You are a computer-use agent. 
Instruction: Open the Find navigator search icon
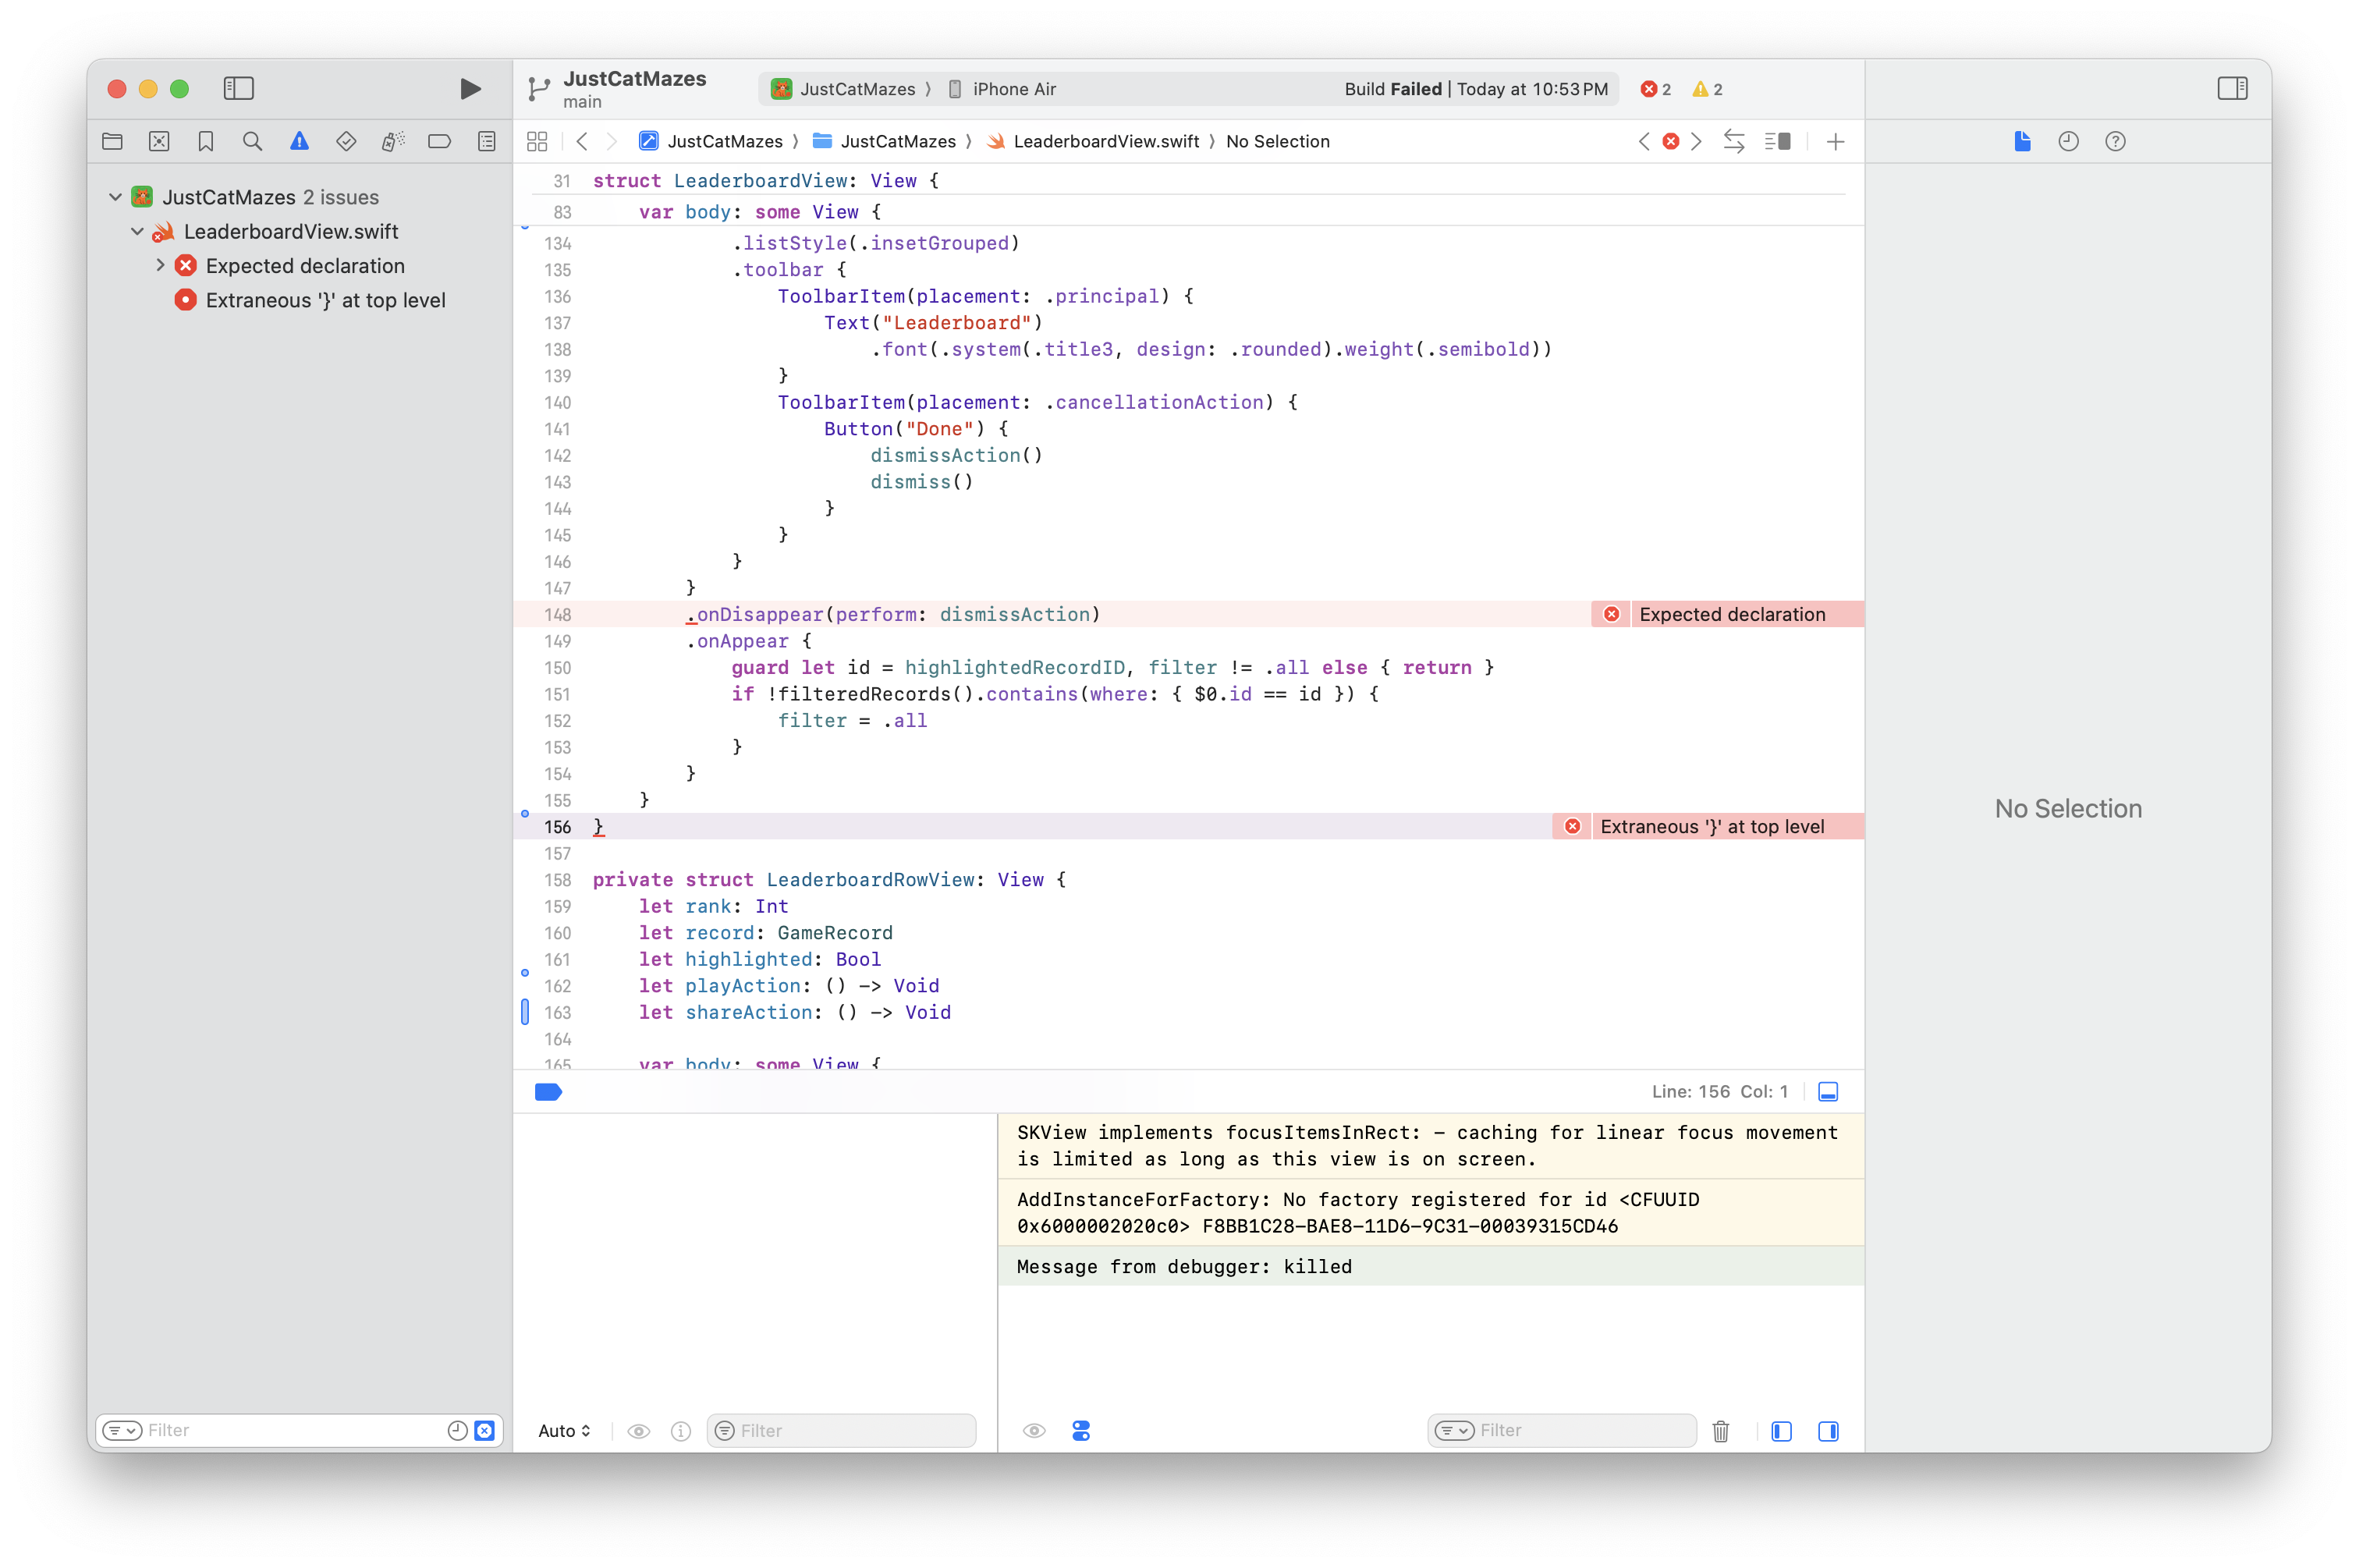[x=252, y=142]
